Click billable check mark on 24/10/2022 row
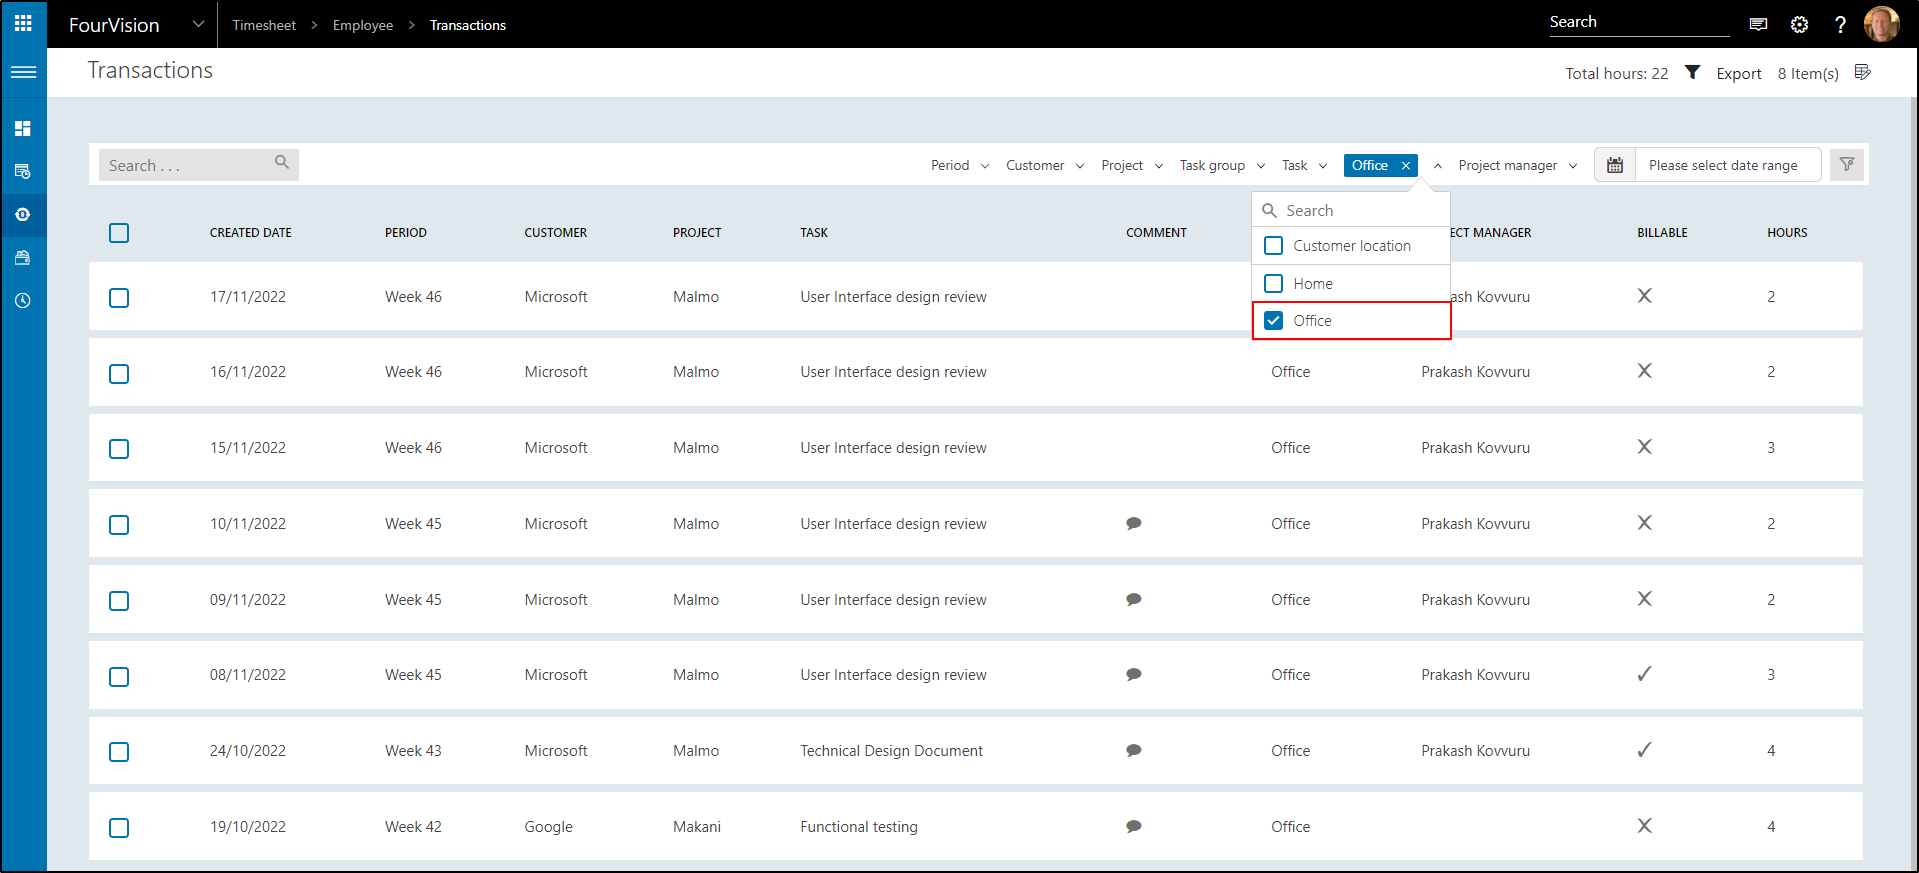Viewport: 1919px width, 873px height. click(x=1644, y=750)
